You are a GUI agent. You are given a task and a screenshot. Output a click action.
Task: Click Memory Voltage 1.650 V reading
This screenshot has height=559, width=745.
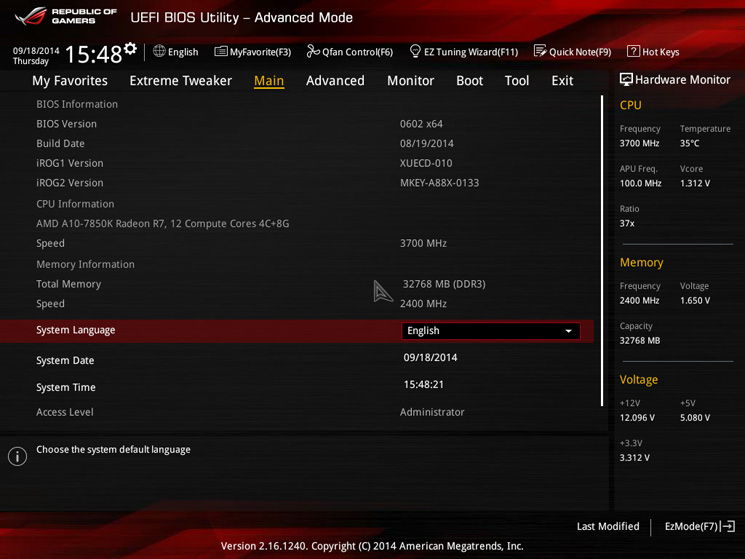tap(695, 301)
